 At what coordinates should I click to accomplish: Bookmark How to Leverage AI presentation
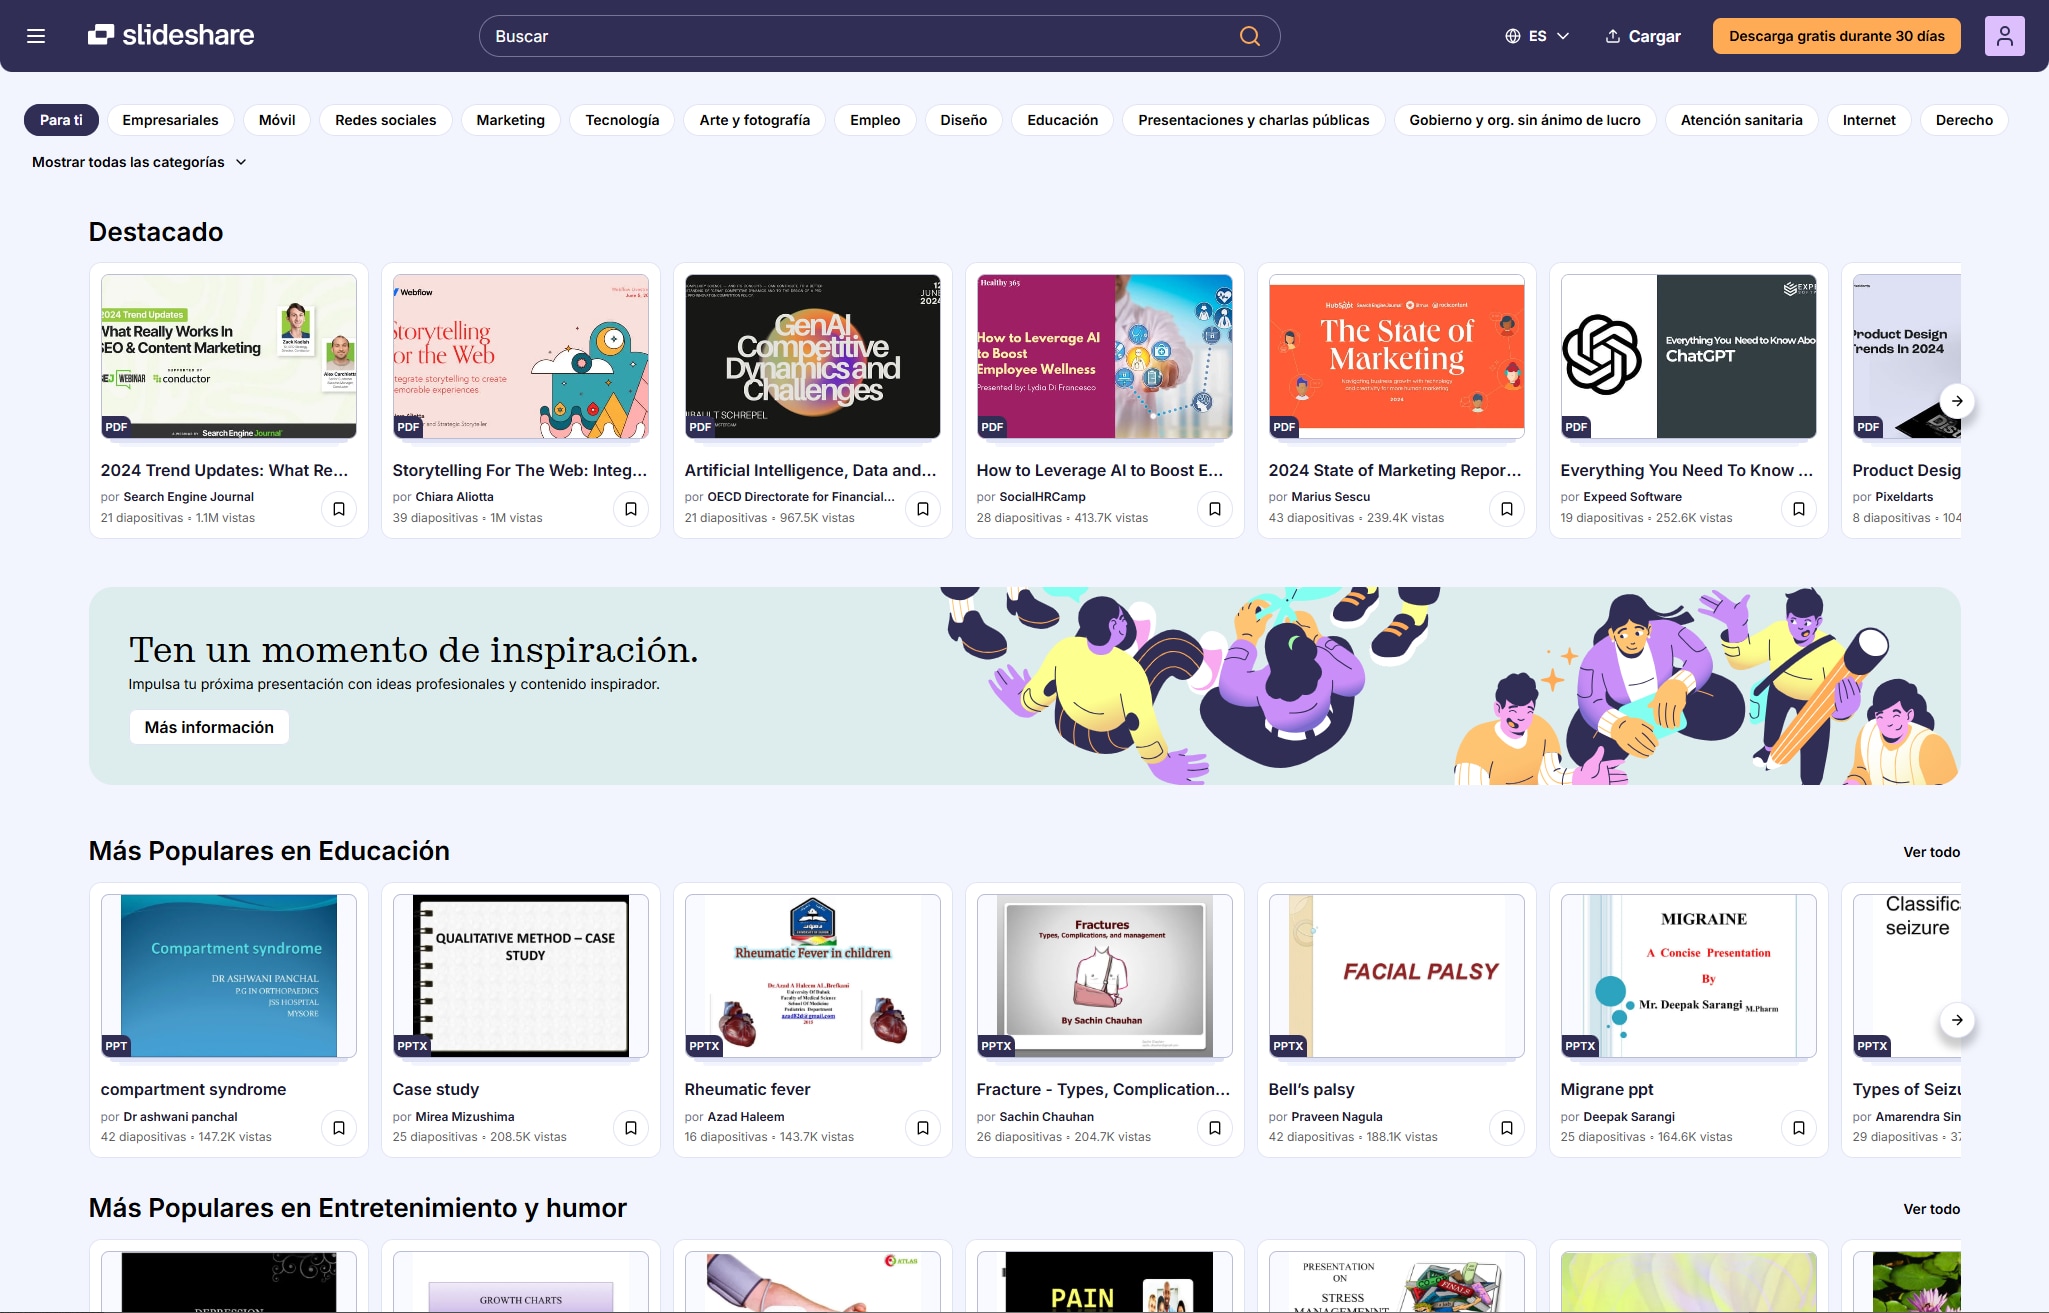pos(1215,508)
